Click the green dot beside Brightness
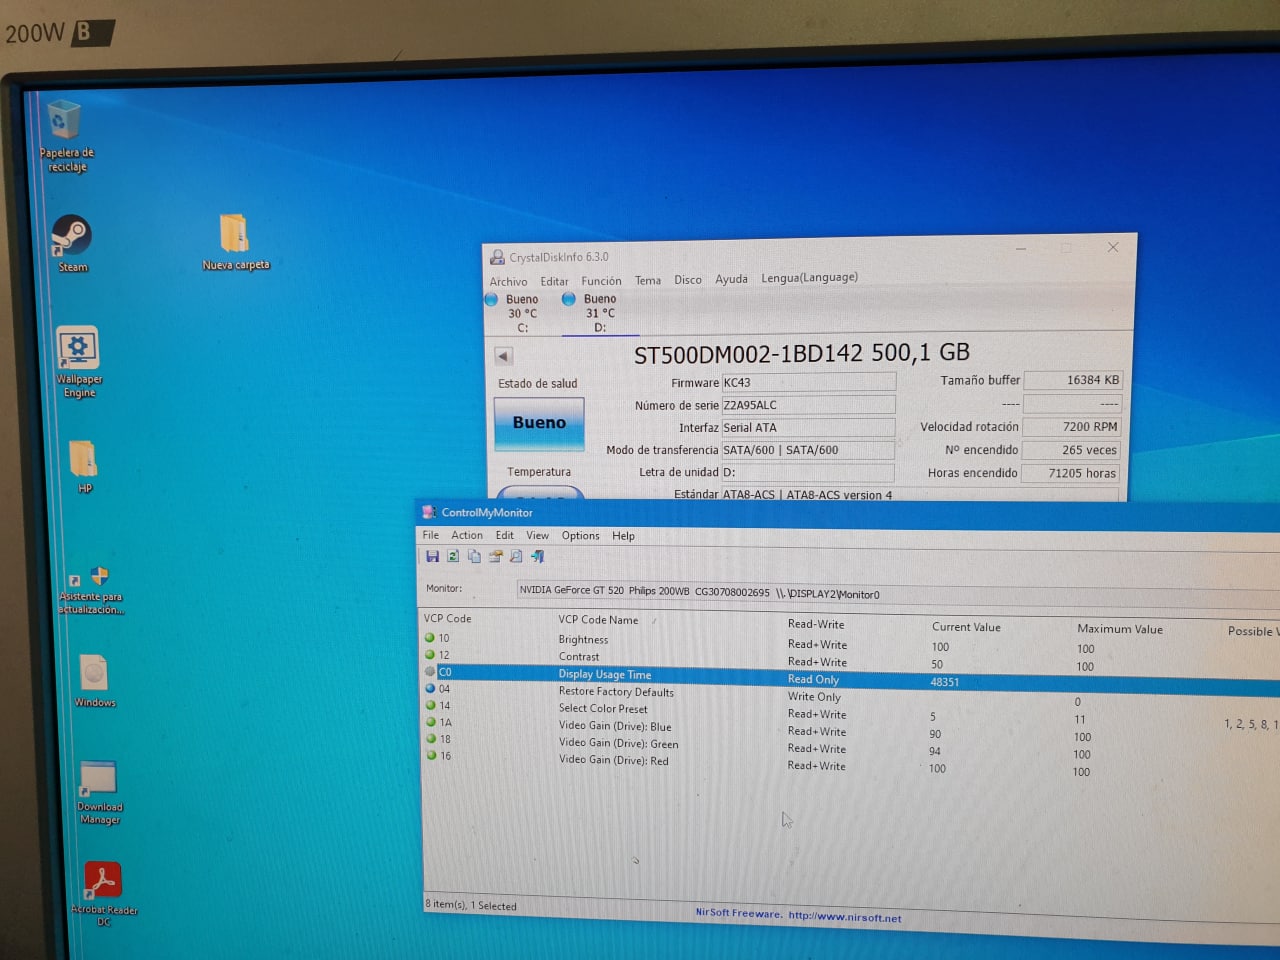1280x960 pixels. (430, 639)
